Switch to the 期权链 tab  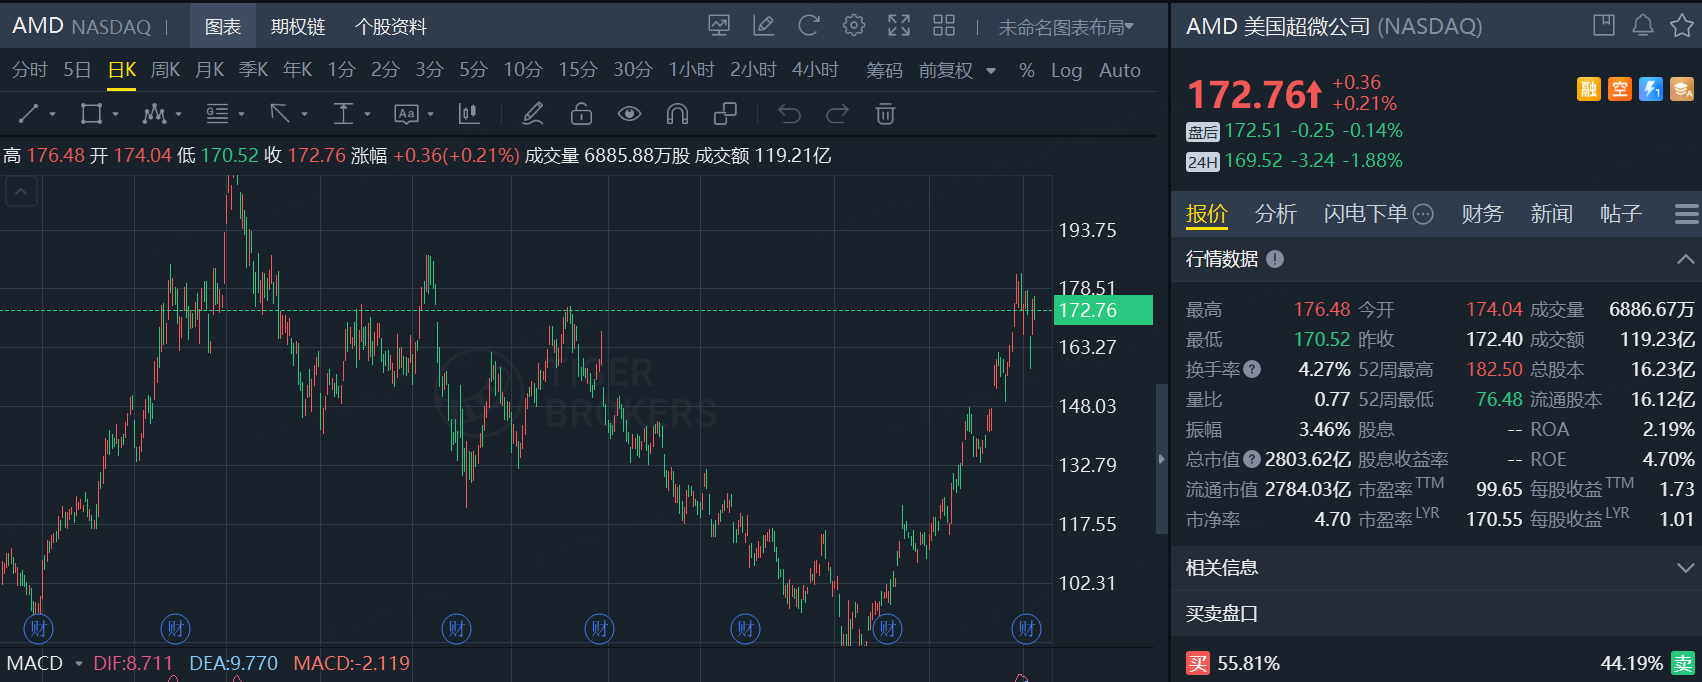(x=298, y=27)
